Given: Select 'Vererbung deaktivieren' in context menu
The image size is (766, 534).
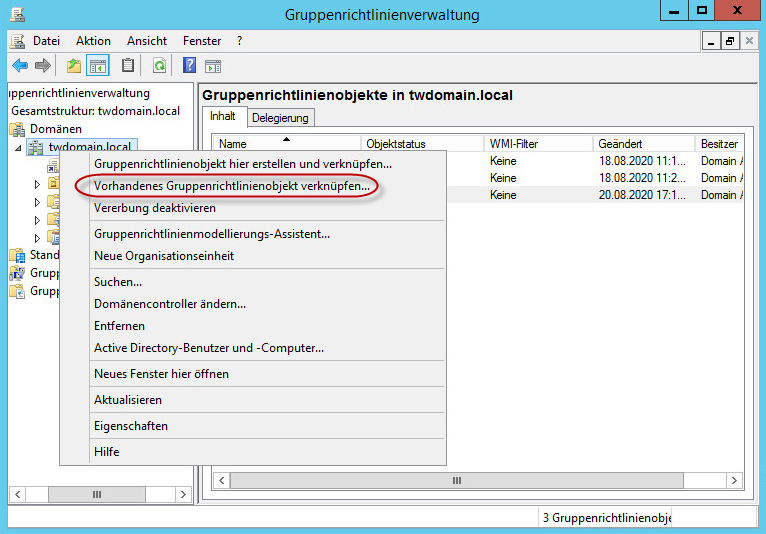Looking at the screenshot, I should coord(154,208).
